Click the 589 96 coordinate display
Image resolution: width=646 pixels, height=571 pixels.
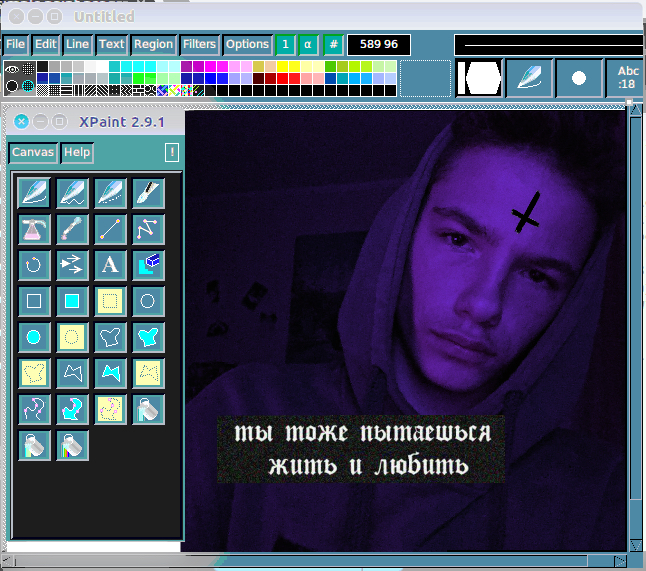click(379, 44)
